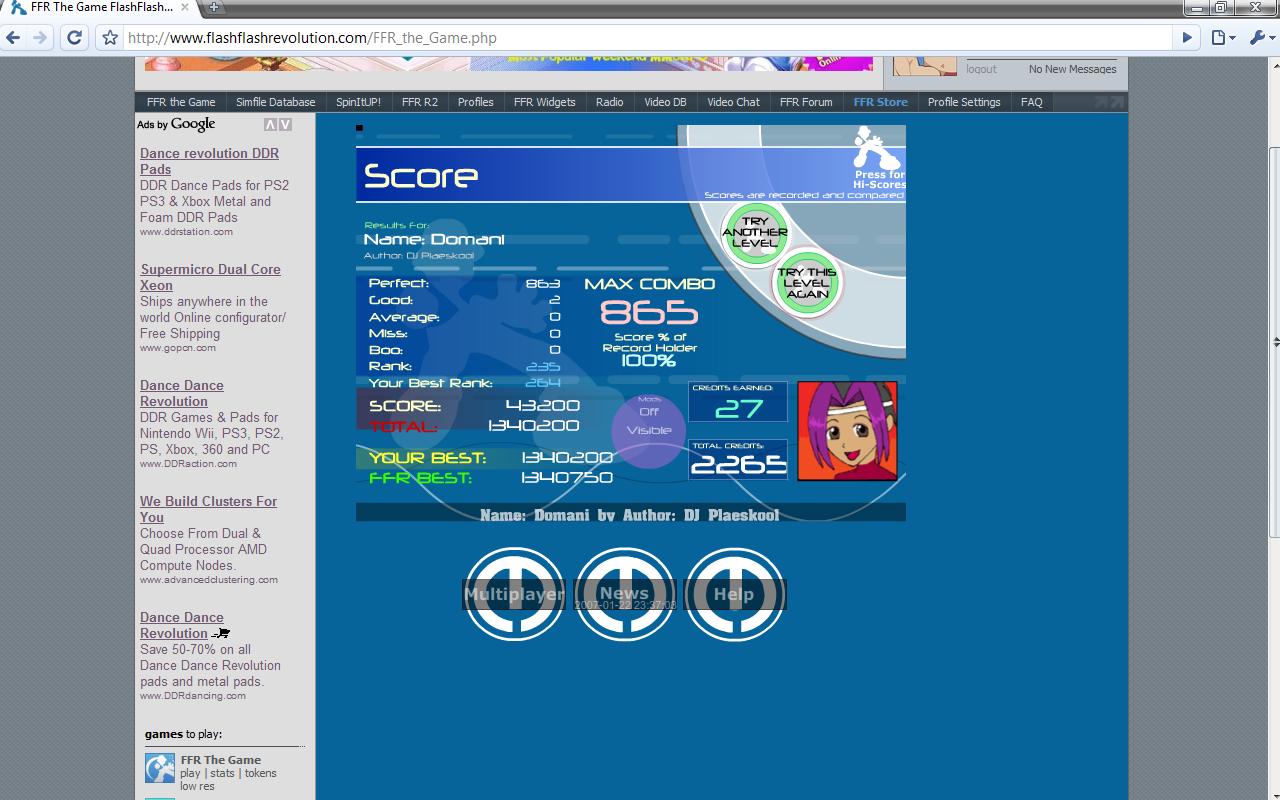
Task: Click the logout link
Action: click(x=982, y=69)
